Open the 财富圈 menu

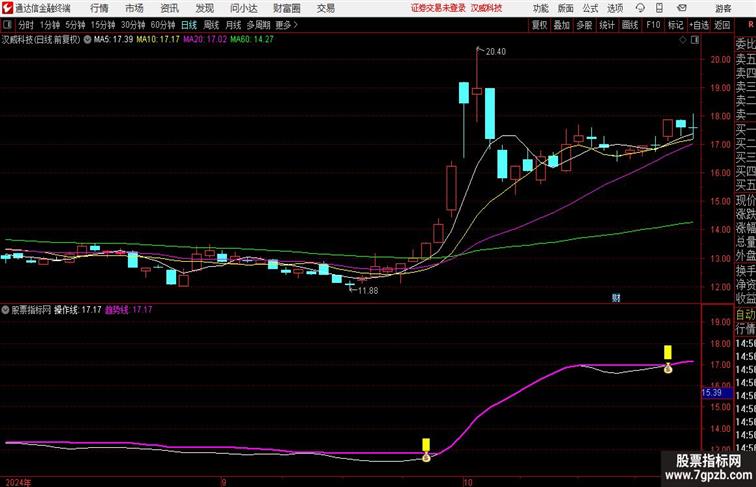point(287,8)
